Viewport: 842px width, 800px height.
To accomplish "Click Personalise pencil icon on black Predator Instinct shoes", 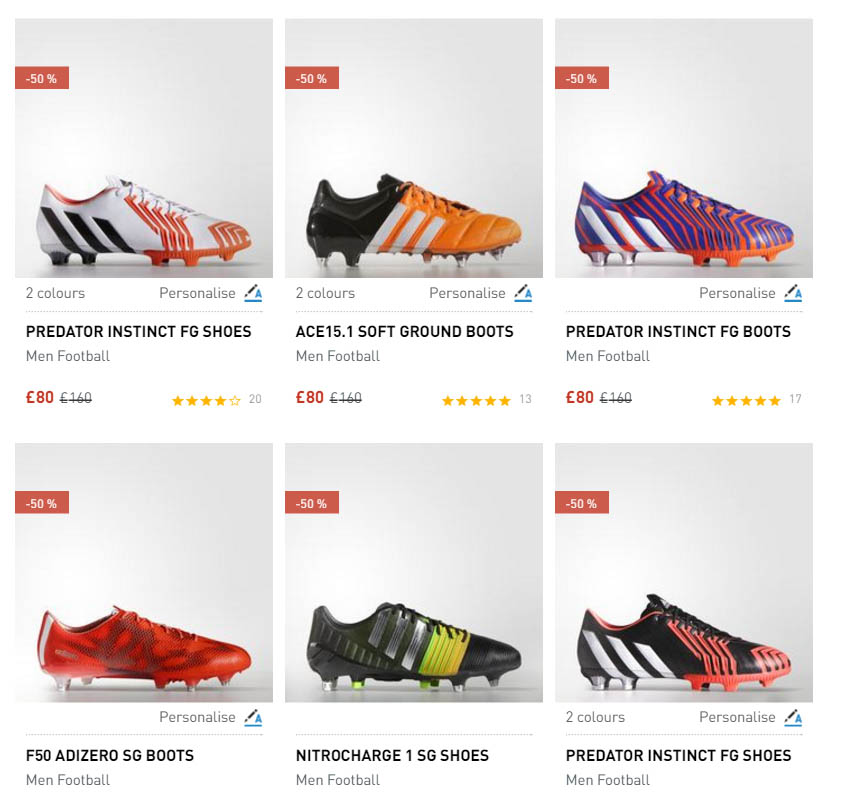I will click(x=793, y=717).
